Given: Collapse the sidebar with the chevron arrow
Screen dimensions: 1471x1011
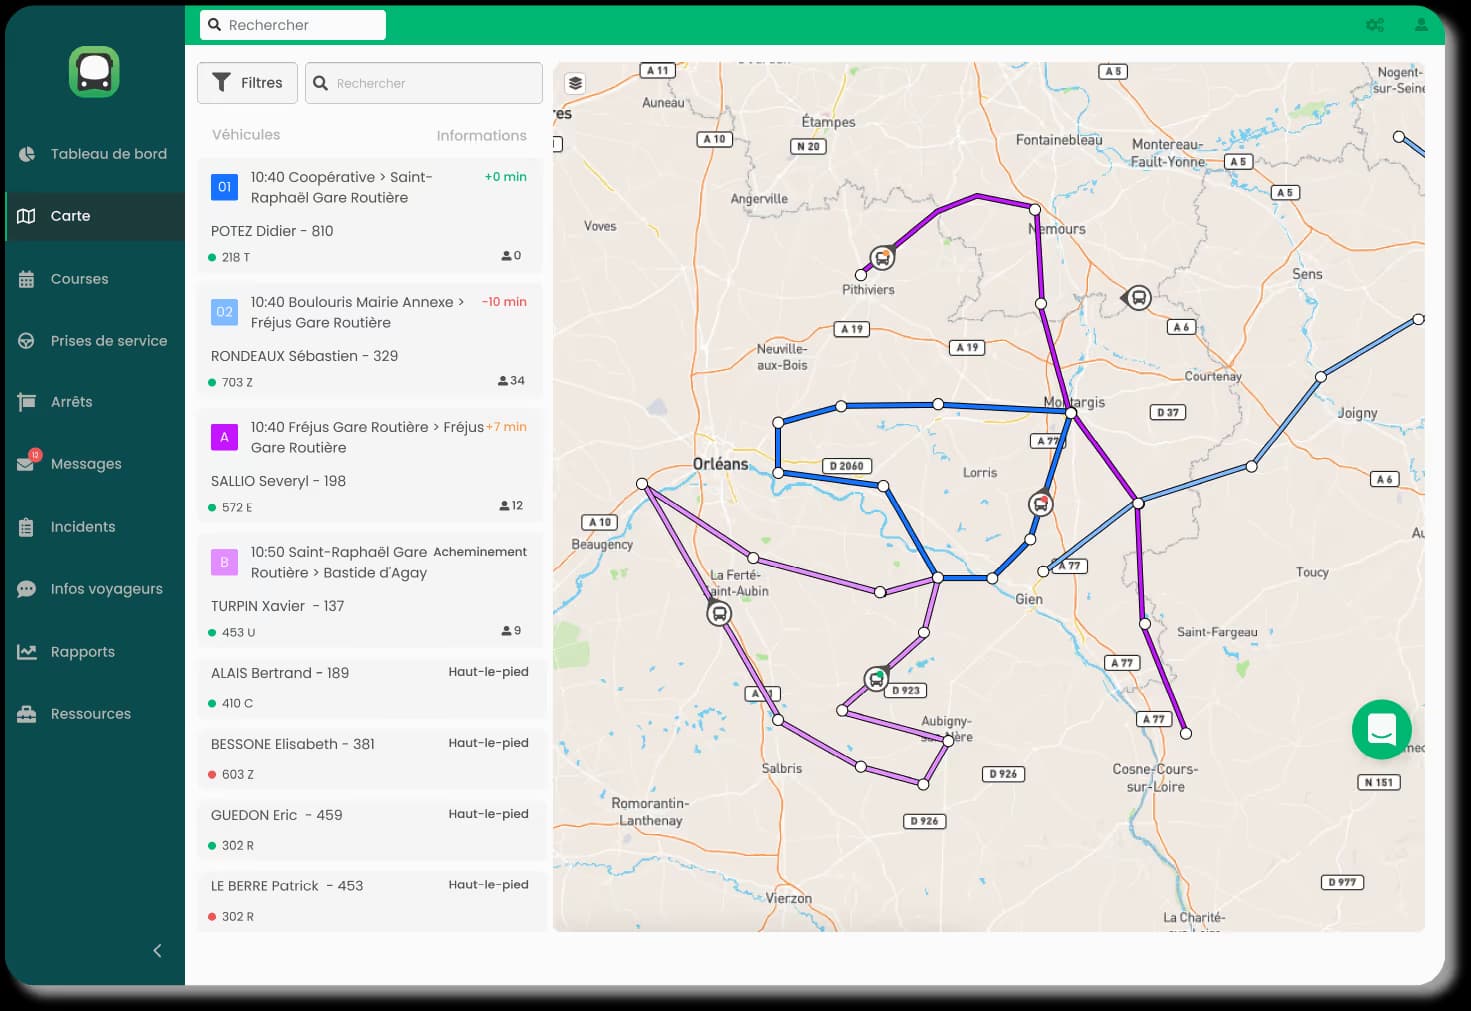Looking at the screenshot, I should click(157, 951).
